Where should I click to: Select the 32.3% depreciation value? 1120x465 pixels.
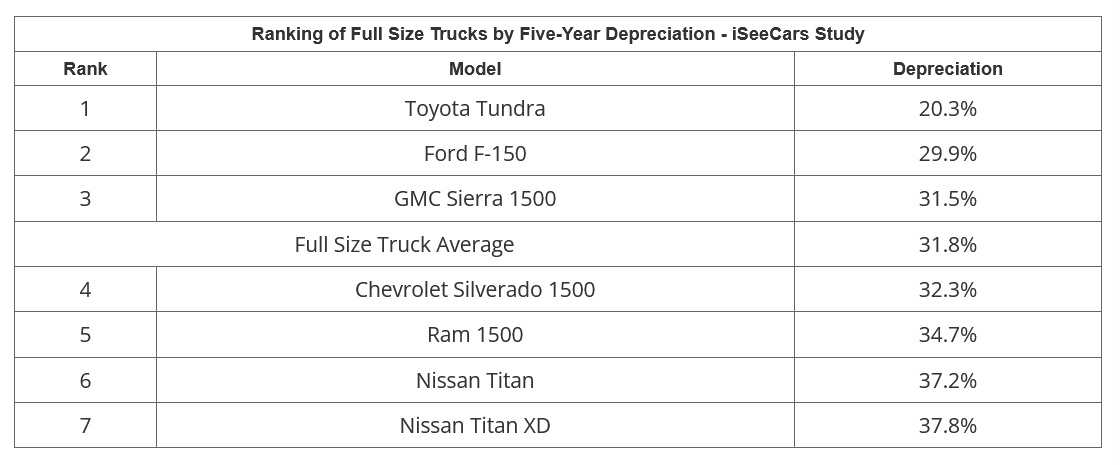947,289
